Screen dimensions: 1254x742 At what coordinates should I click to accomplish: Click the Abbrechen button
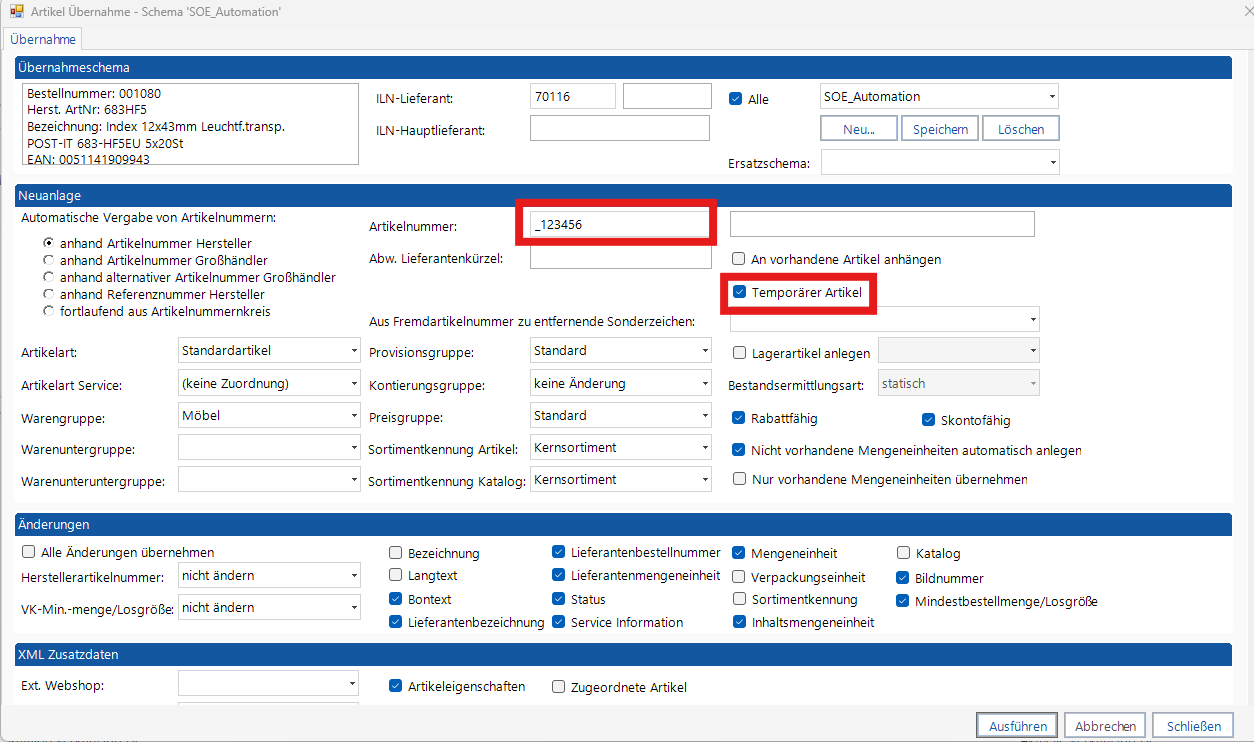(x=1105, y=726)
